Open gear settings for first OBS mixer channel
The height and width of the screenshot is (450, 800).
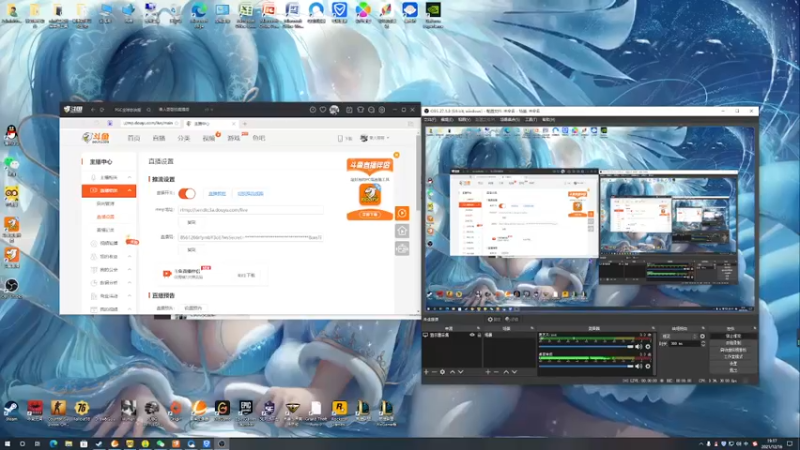(x=648, y=346)
